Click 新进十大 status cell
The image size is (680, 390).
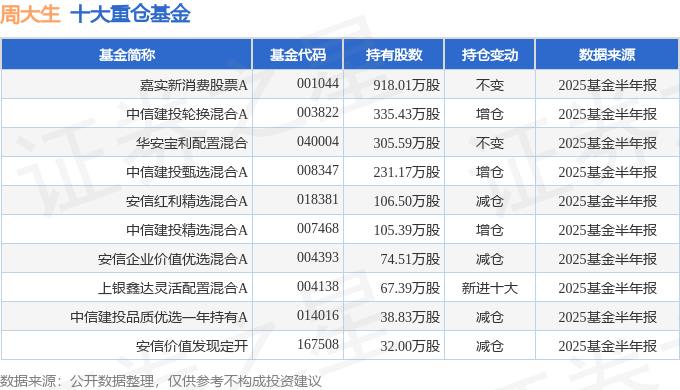tap(490, 288)
